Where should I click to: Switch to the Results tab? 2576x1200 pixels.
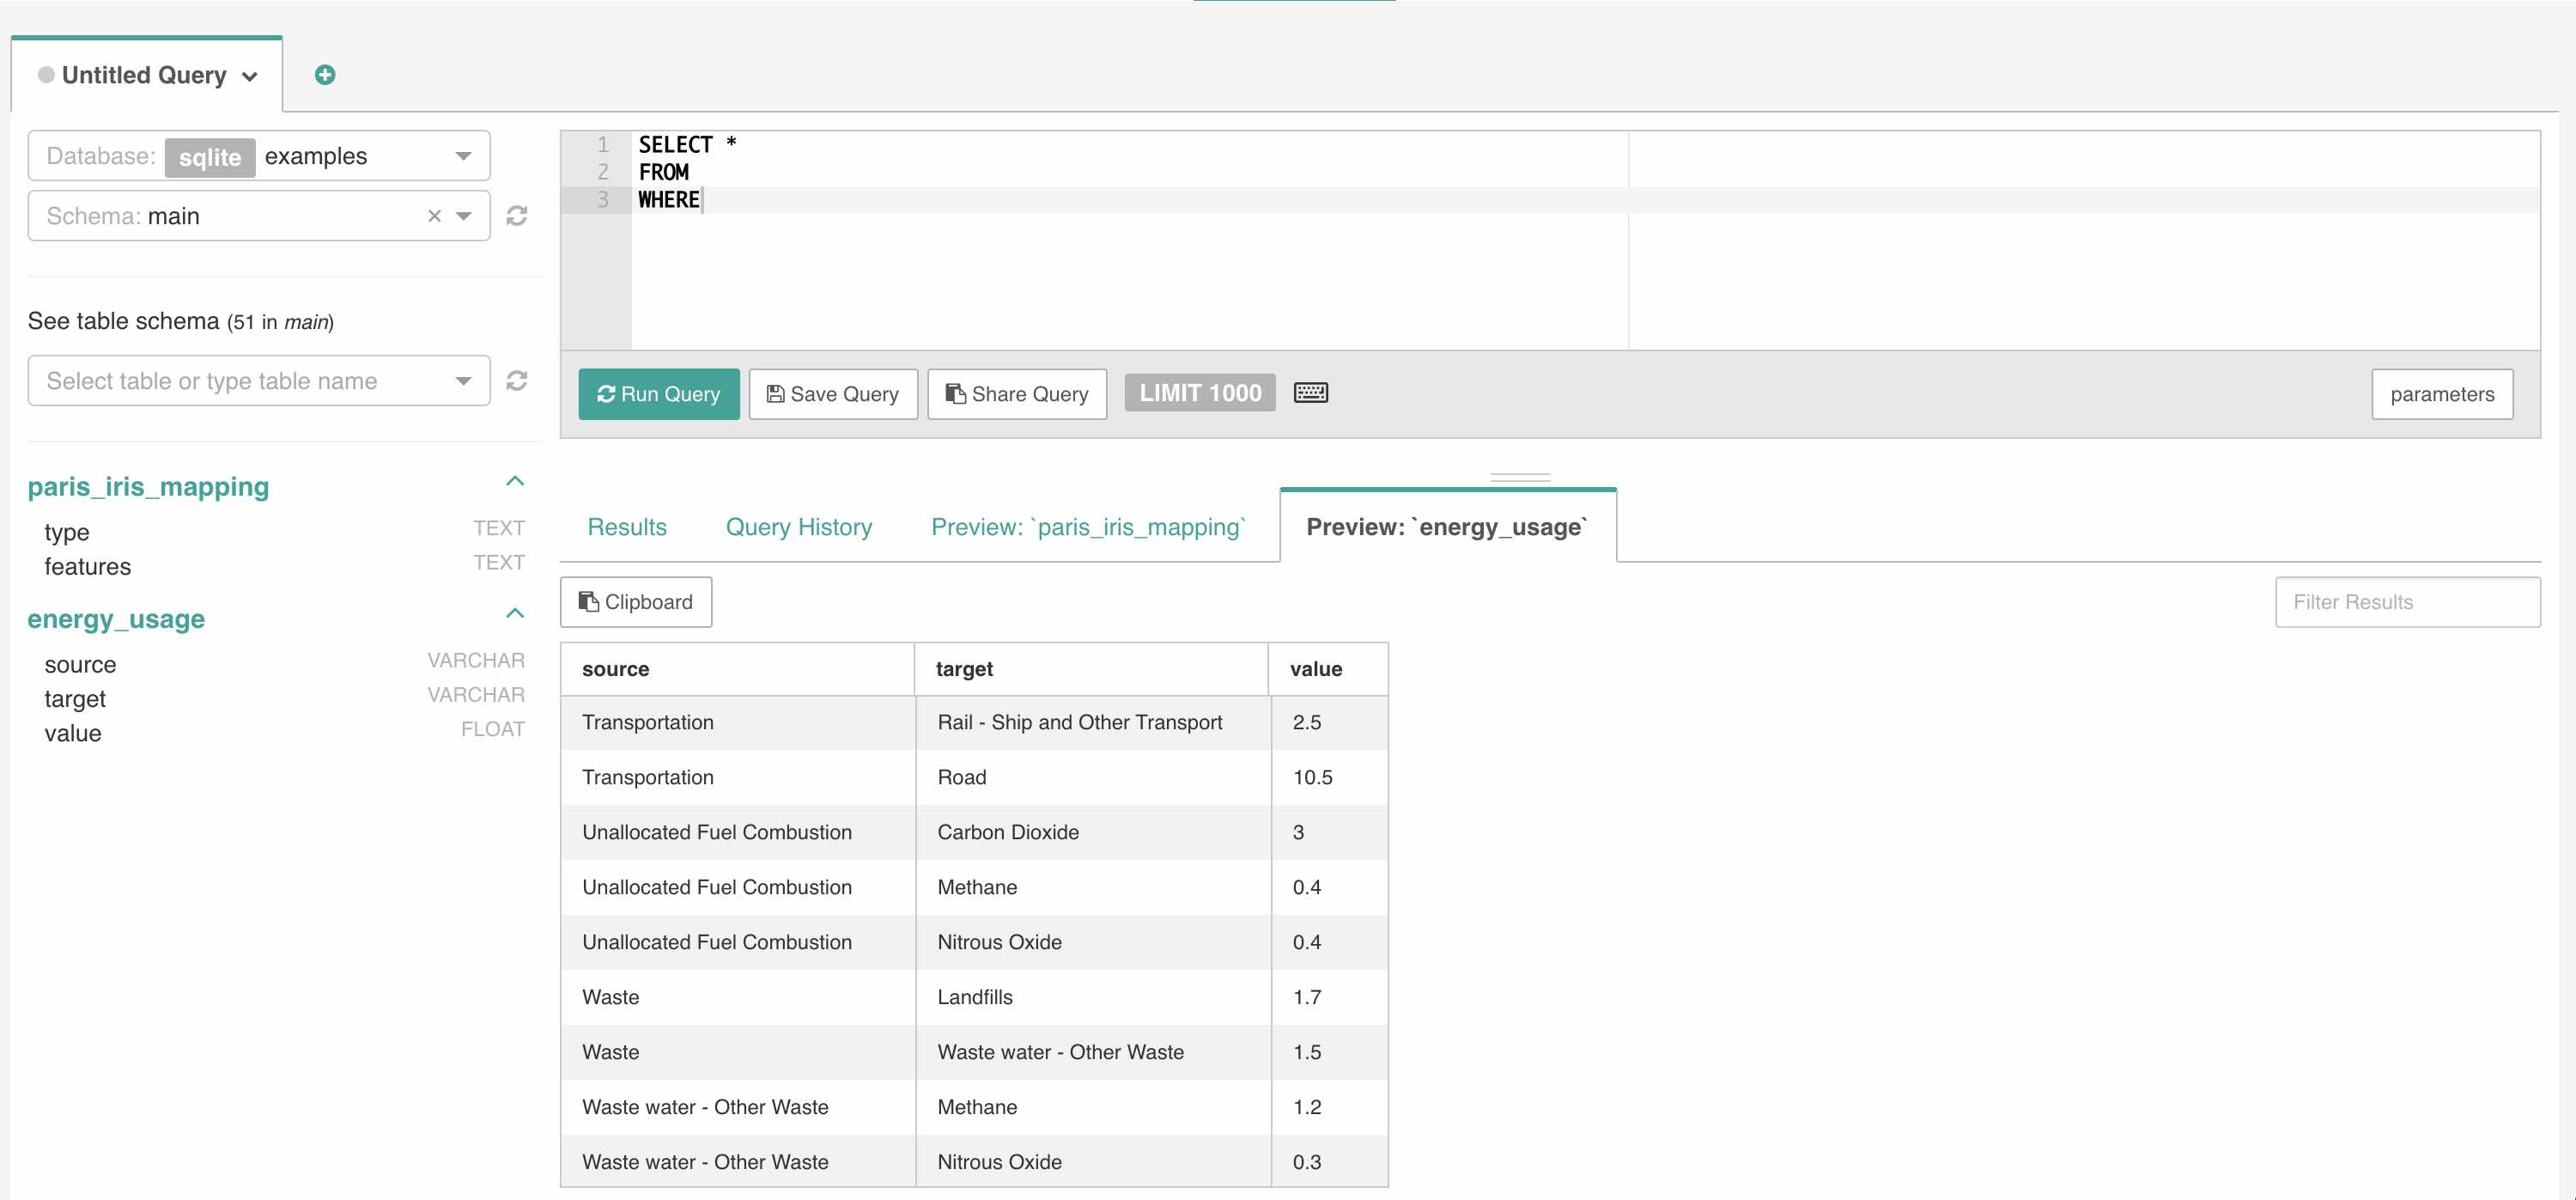pyautogui.click(x=627, y=527)
